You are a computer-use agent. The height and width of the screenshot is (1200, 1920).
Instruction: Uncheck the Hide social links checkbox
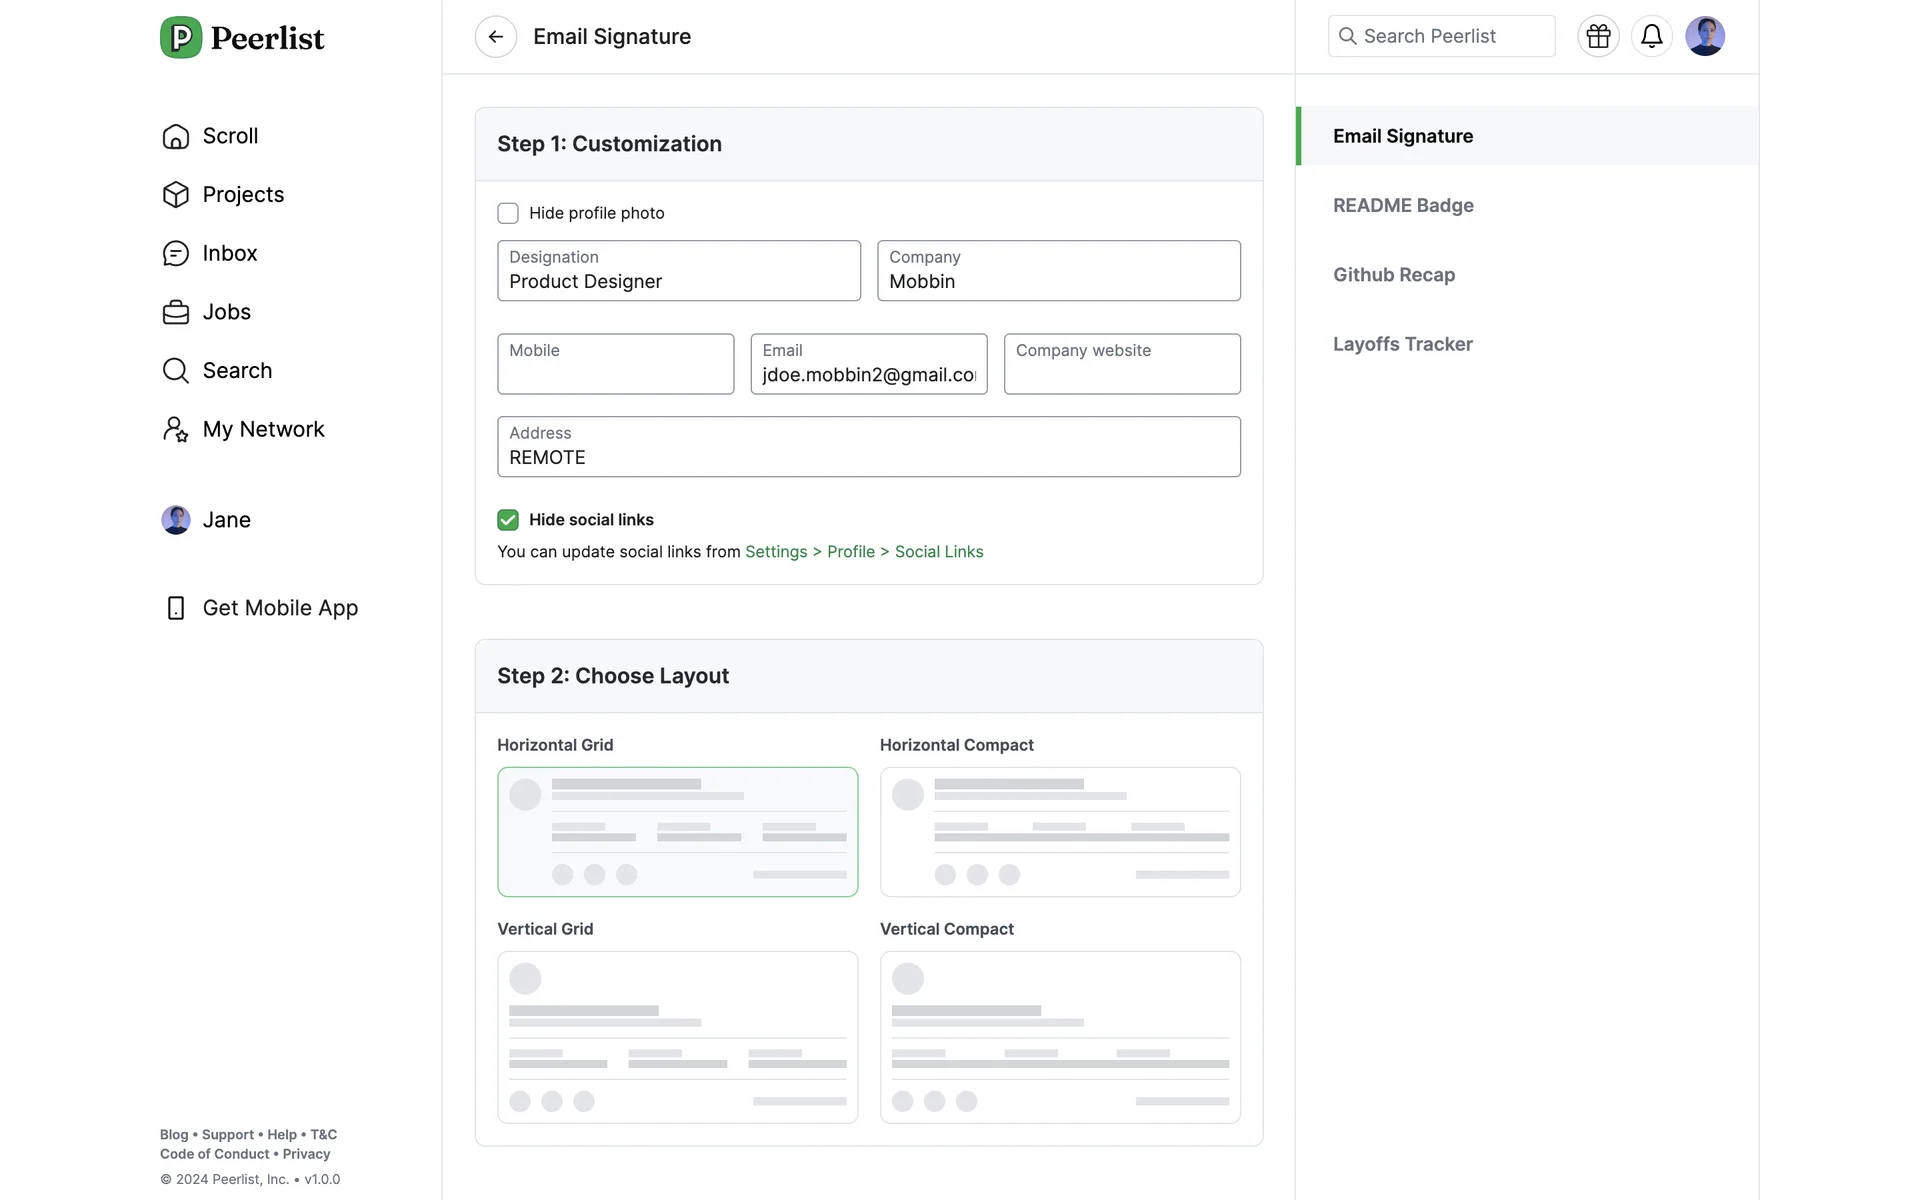tap(508, 520)
